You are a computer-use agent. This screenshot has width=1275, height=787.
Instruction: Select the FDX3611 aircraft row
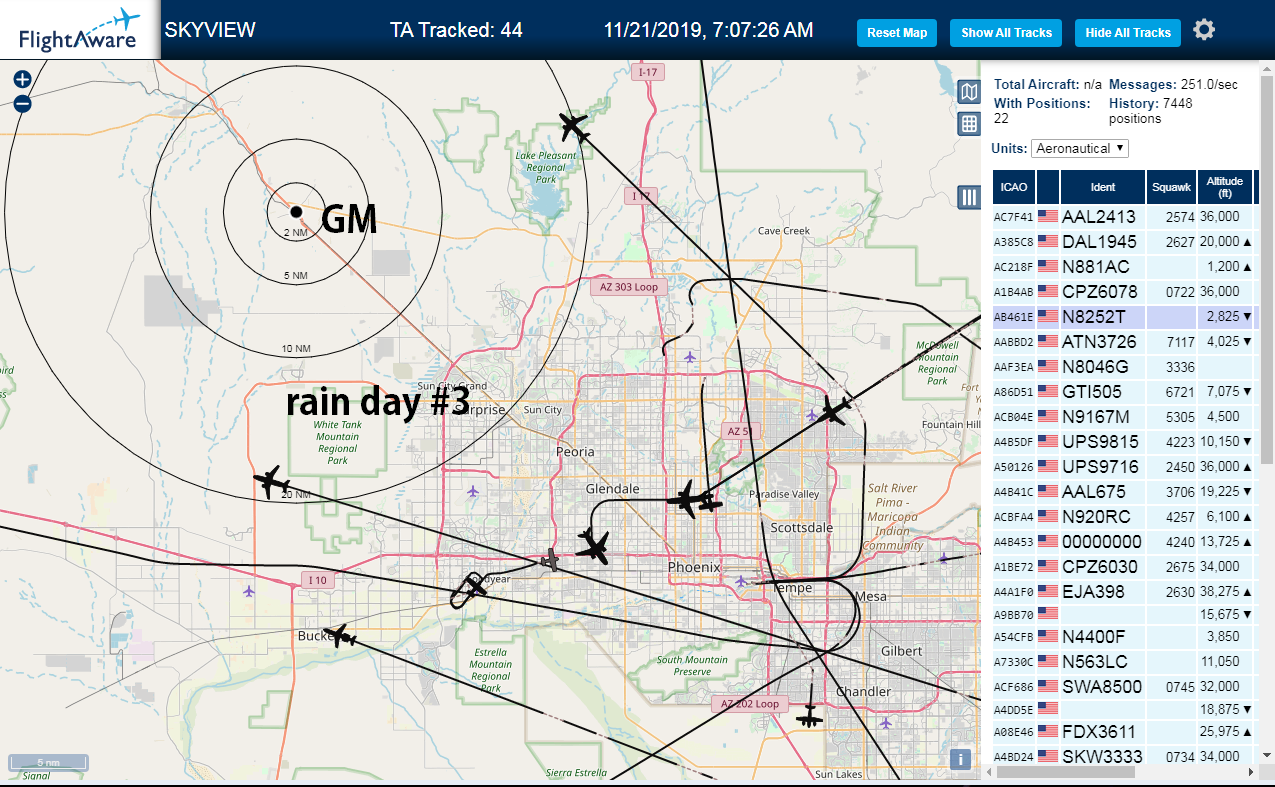point(1124,731)
